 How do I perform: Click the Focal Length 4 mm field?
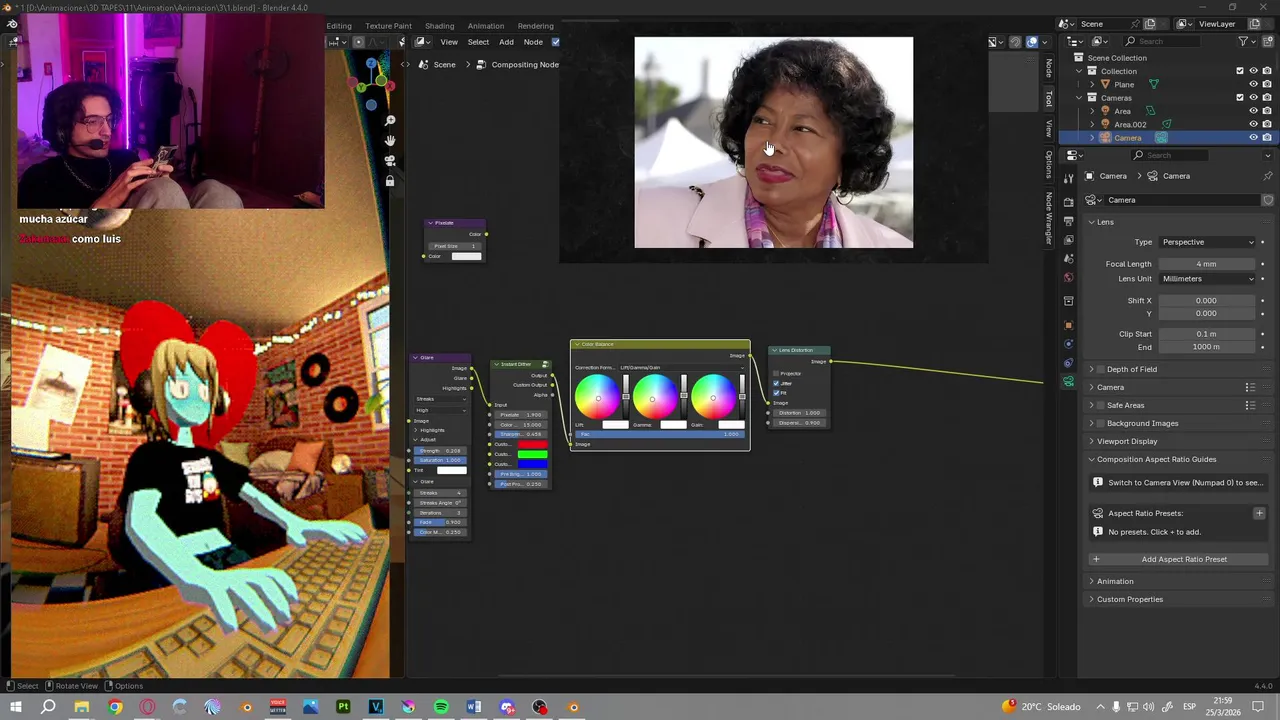[x=1207, y=264]
